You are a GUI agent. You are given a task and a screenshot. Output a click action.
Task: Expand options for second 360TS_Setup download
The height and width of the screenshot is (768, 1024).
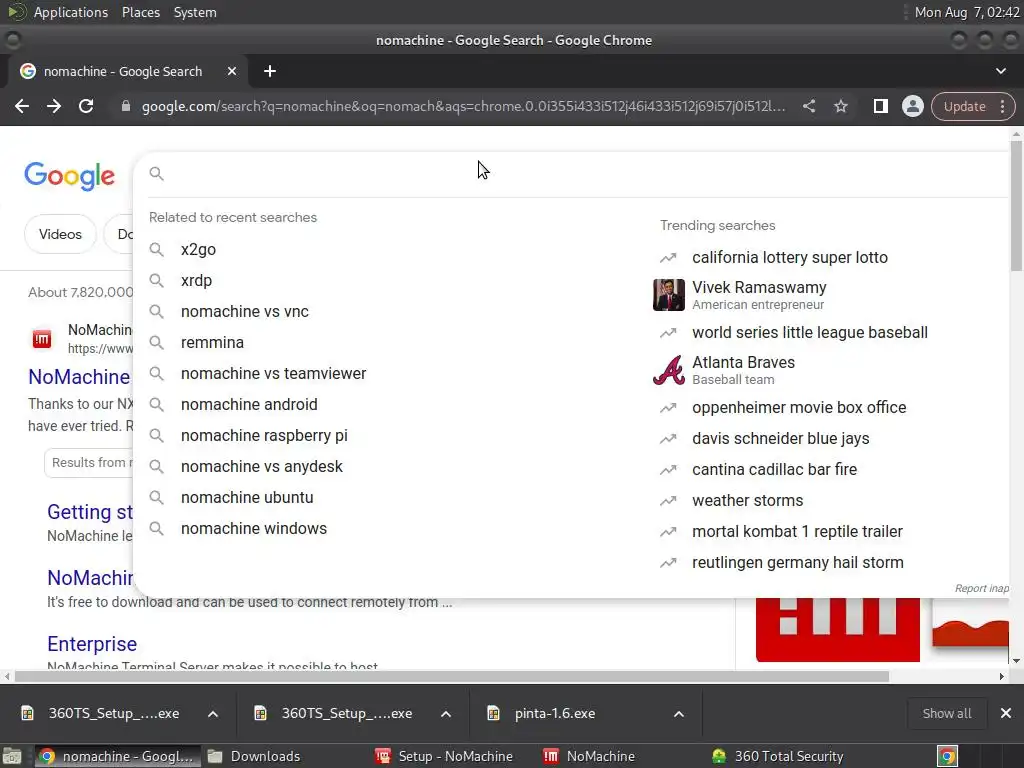click(446, 714)
